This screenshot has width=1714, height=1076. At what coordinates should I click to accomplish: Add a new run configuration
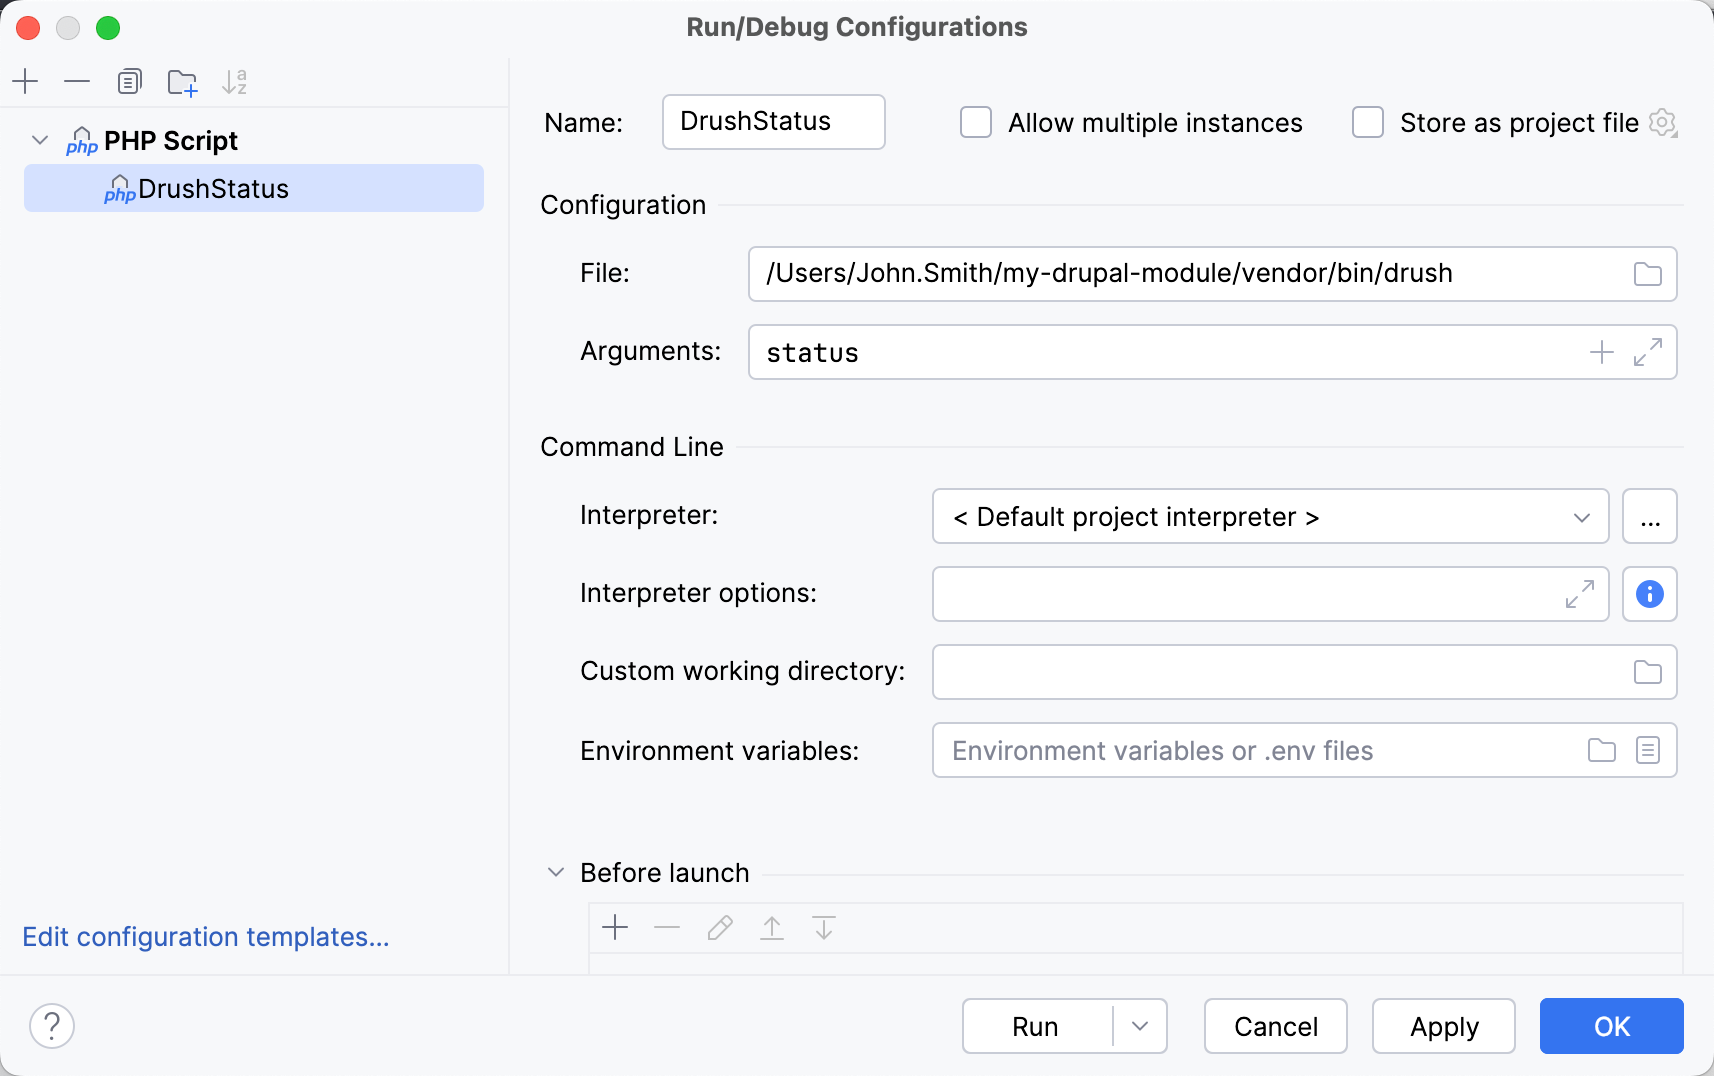25,81
